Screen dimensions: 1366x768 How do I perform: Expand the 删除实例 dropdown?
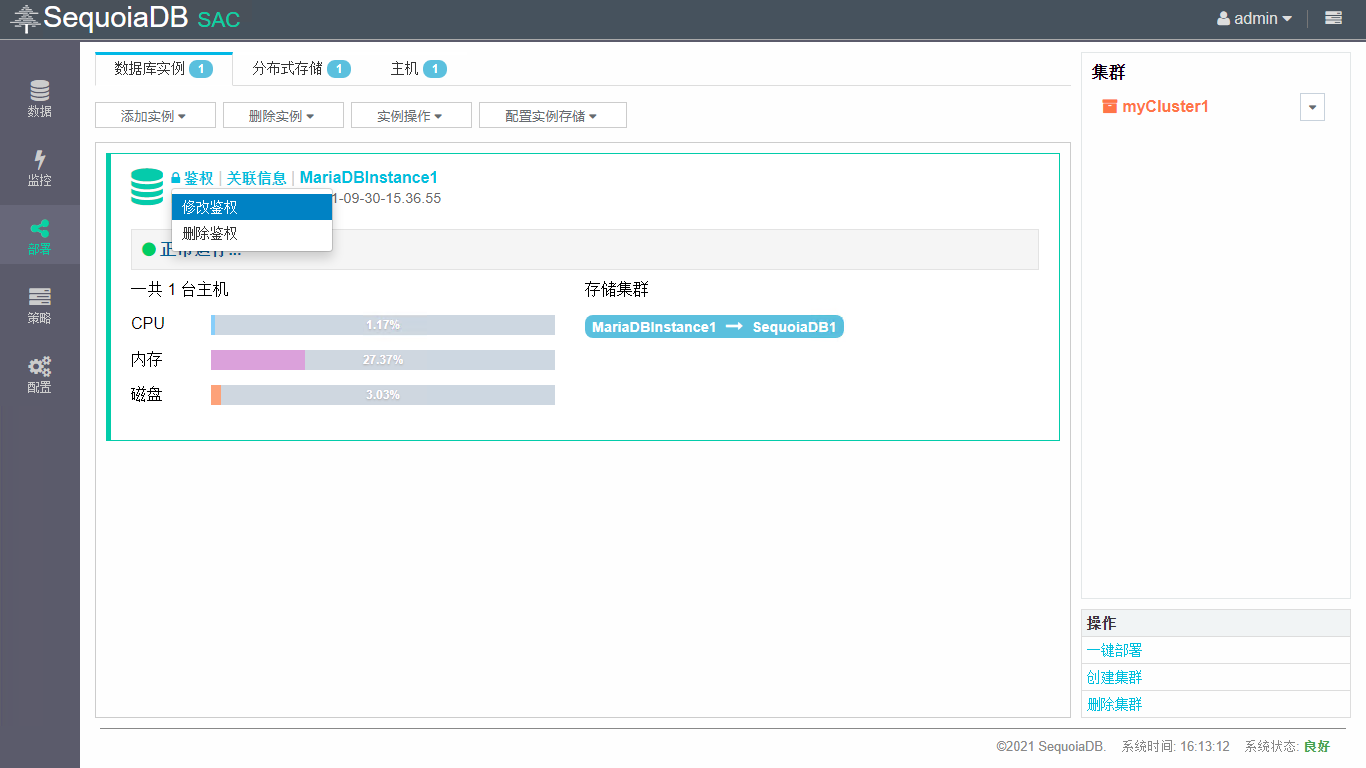click(x=282, y=116)
